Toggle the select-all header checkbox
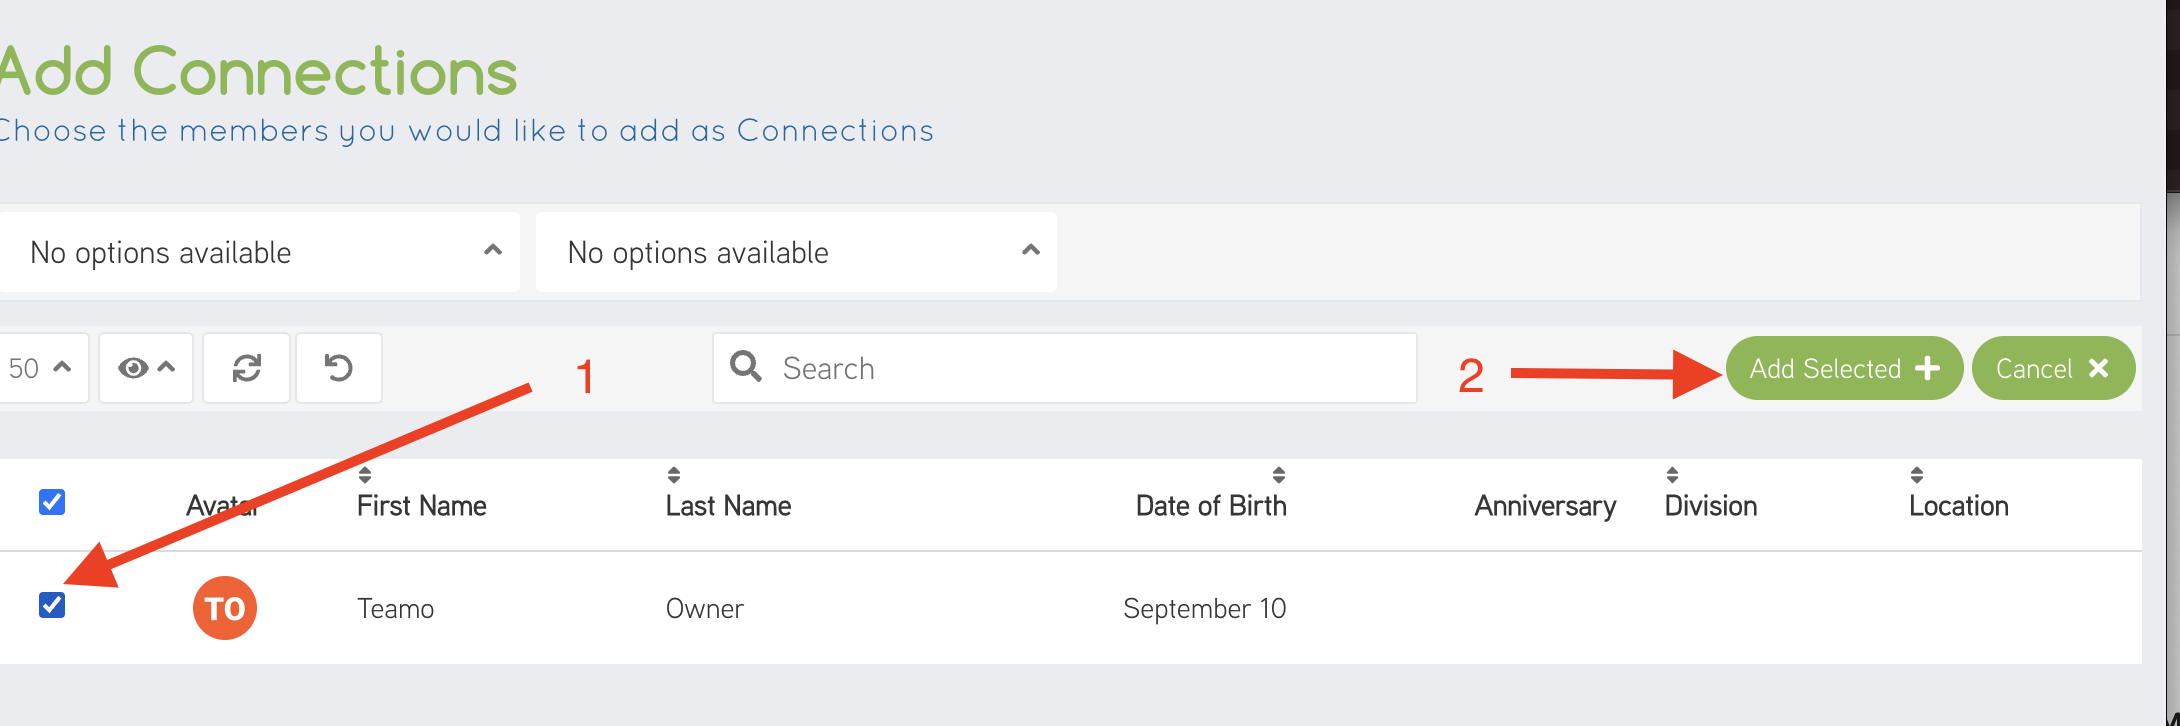The width and height of the screenshot is (2180, 726). [x=52, y=502]
